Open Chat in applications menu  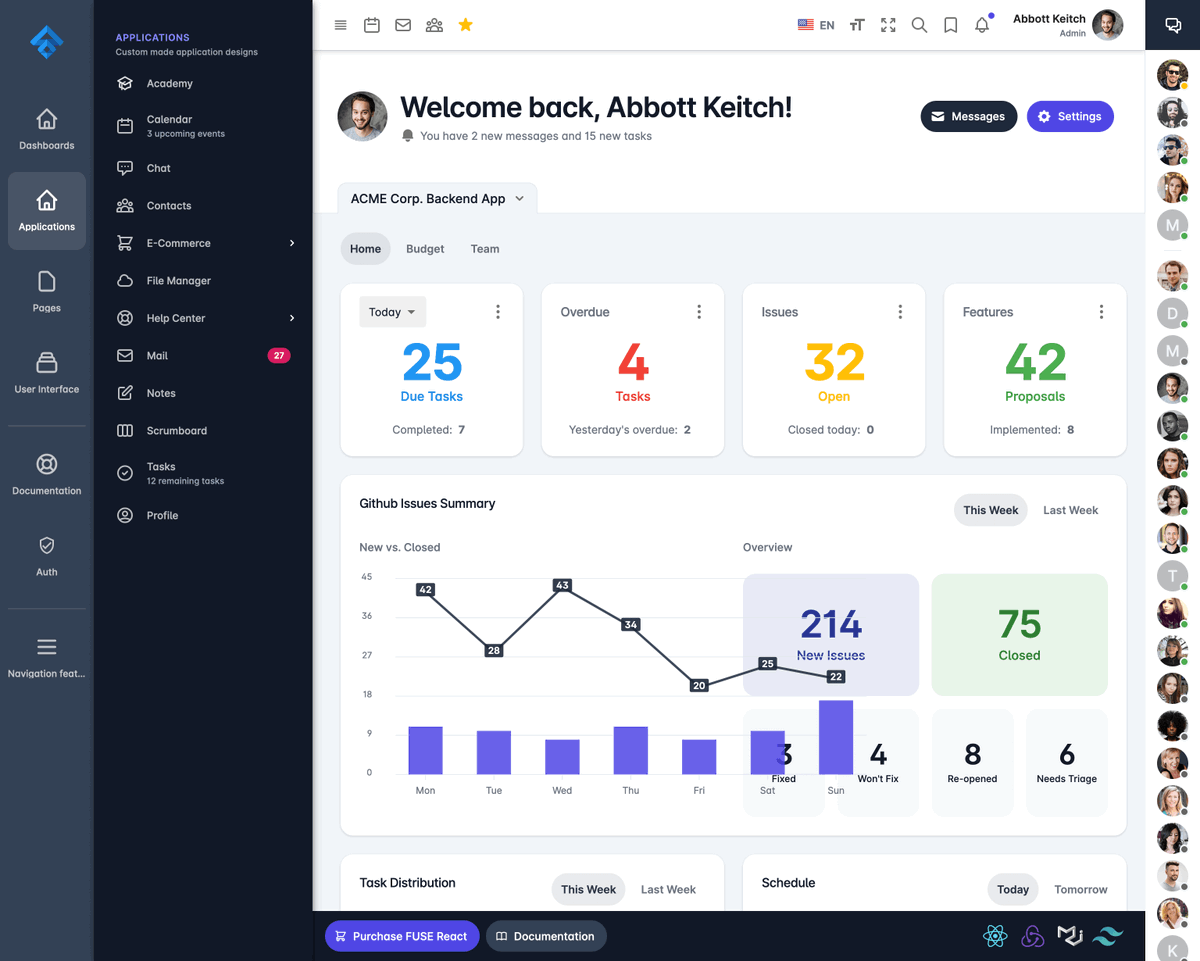206,168
